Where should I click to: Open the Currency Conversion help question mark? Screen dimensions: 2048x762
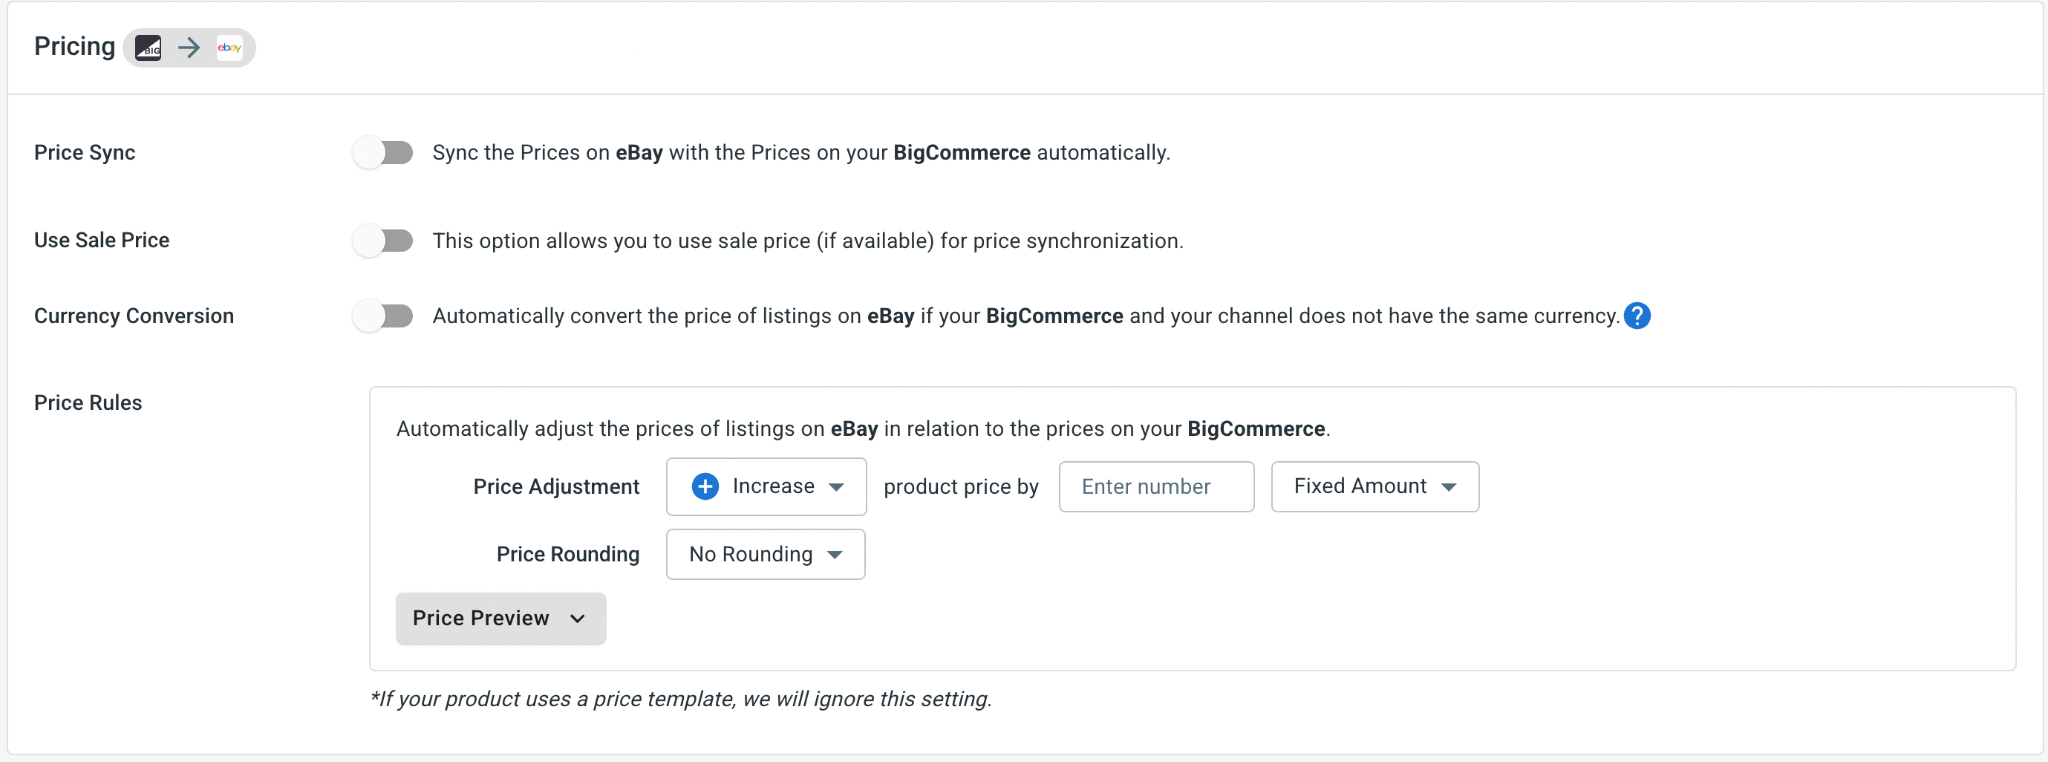tap(1637, 316)
